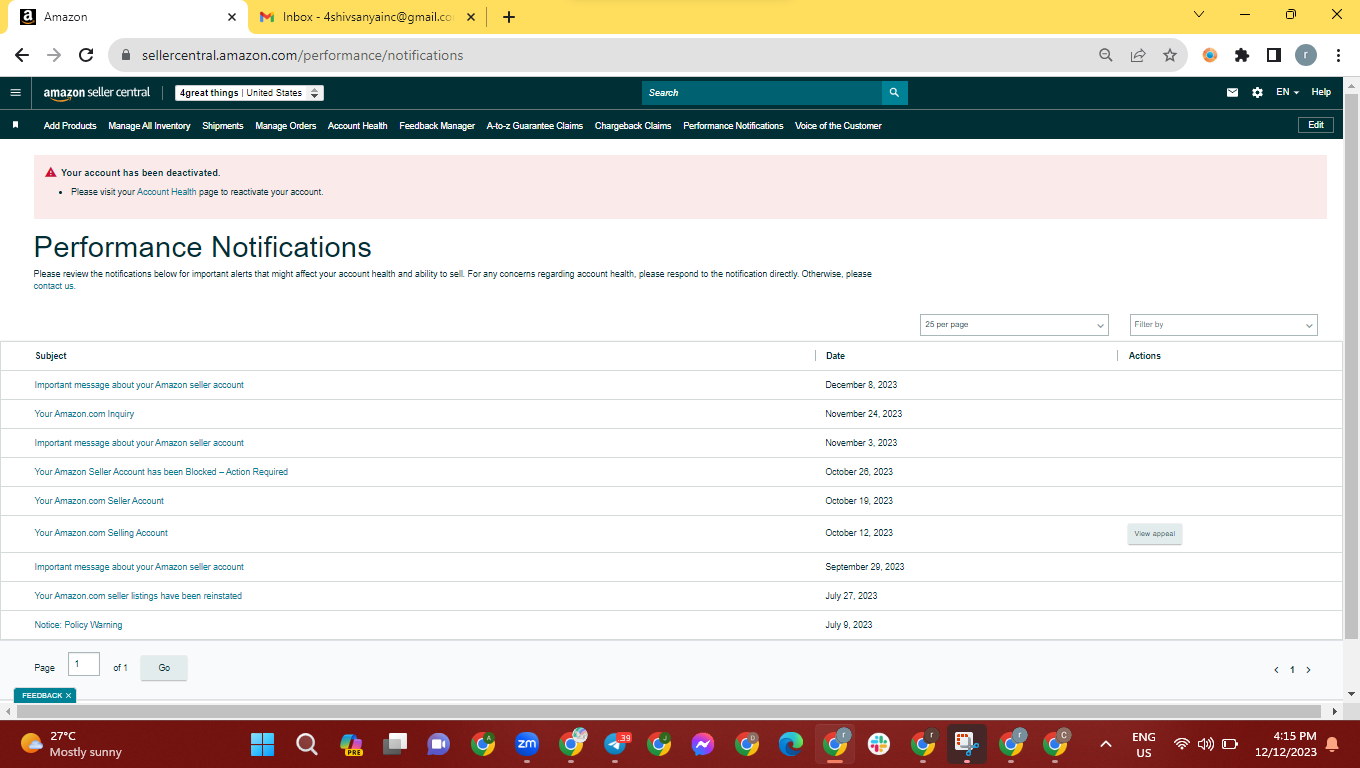Open Slack from the taskbar
1360x768 pixels.
[879, 744]
